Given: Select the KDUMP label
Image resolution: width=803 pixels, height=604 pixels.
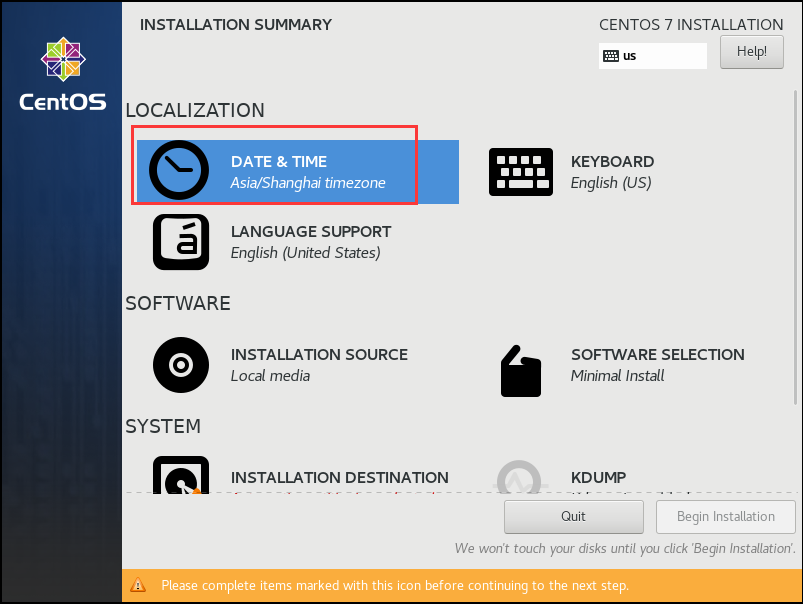Looking at the screenshot, I should [598, 477].
